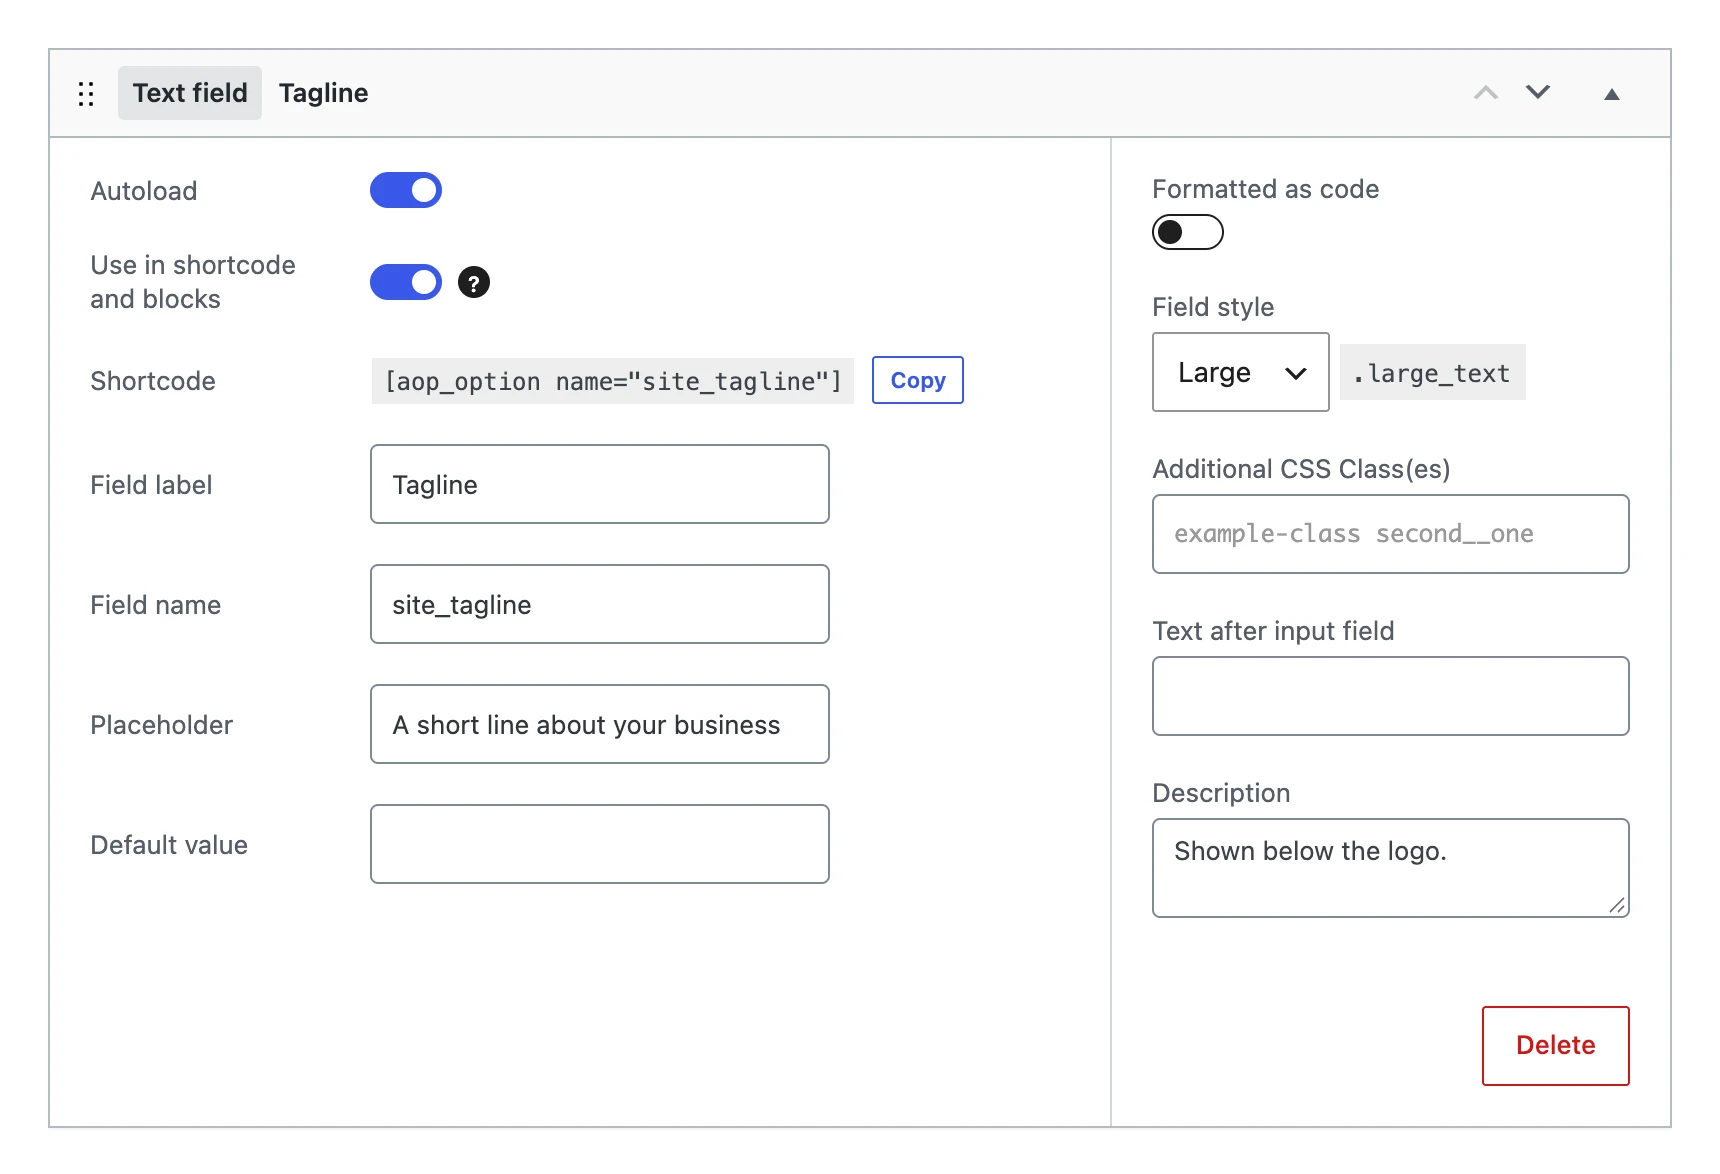Image resolution: width=1720 pixels, height=1174 pixels.
Task: Open the Field style dropdown
Action: 1241,372
